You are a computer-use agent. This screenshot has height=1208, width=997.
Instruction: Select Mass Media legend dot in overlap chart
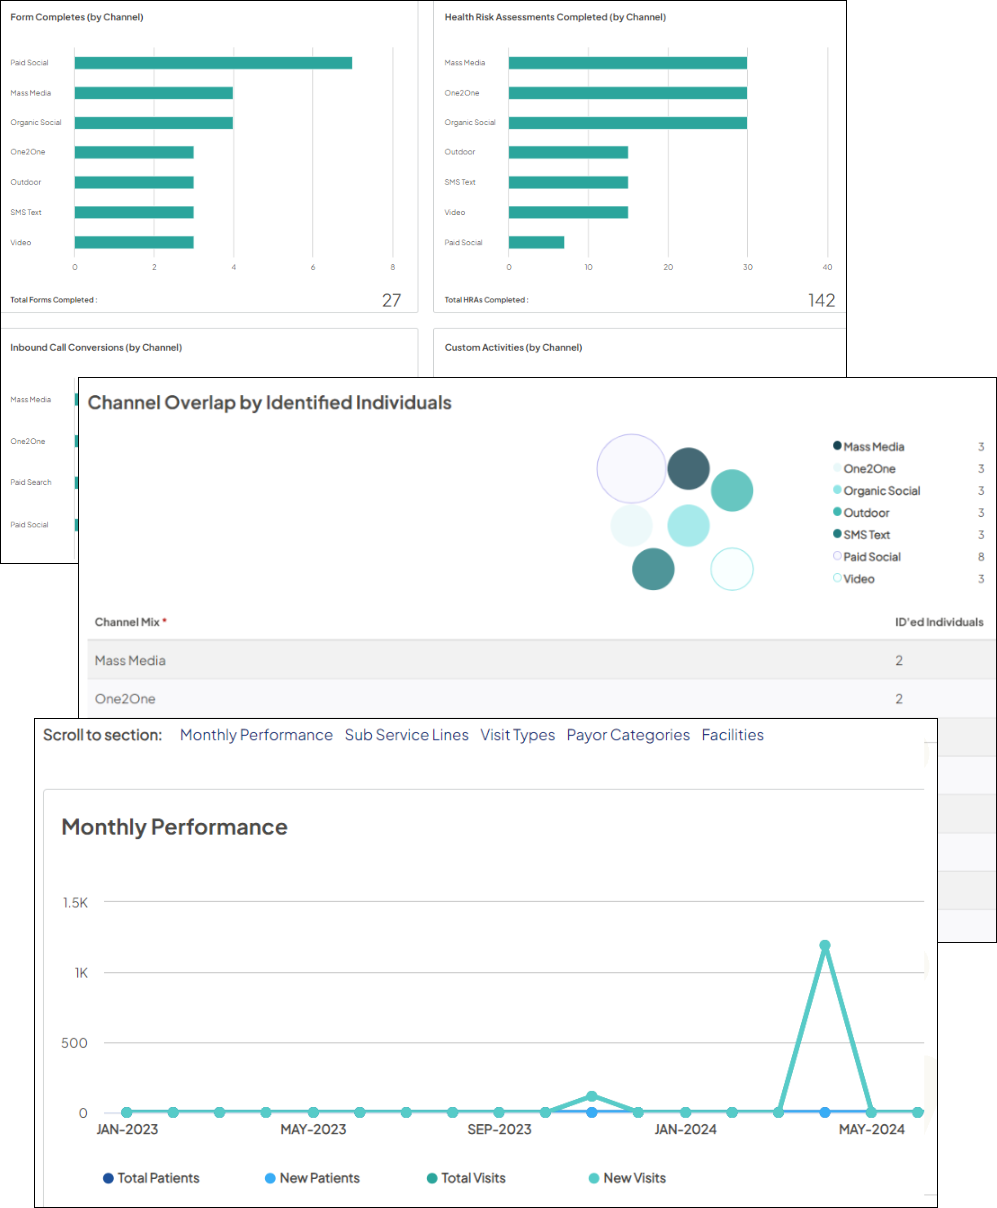coord(837,447)
